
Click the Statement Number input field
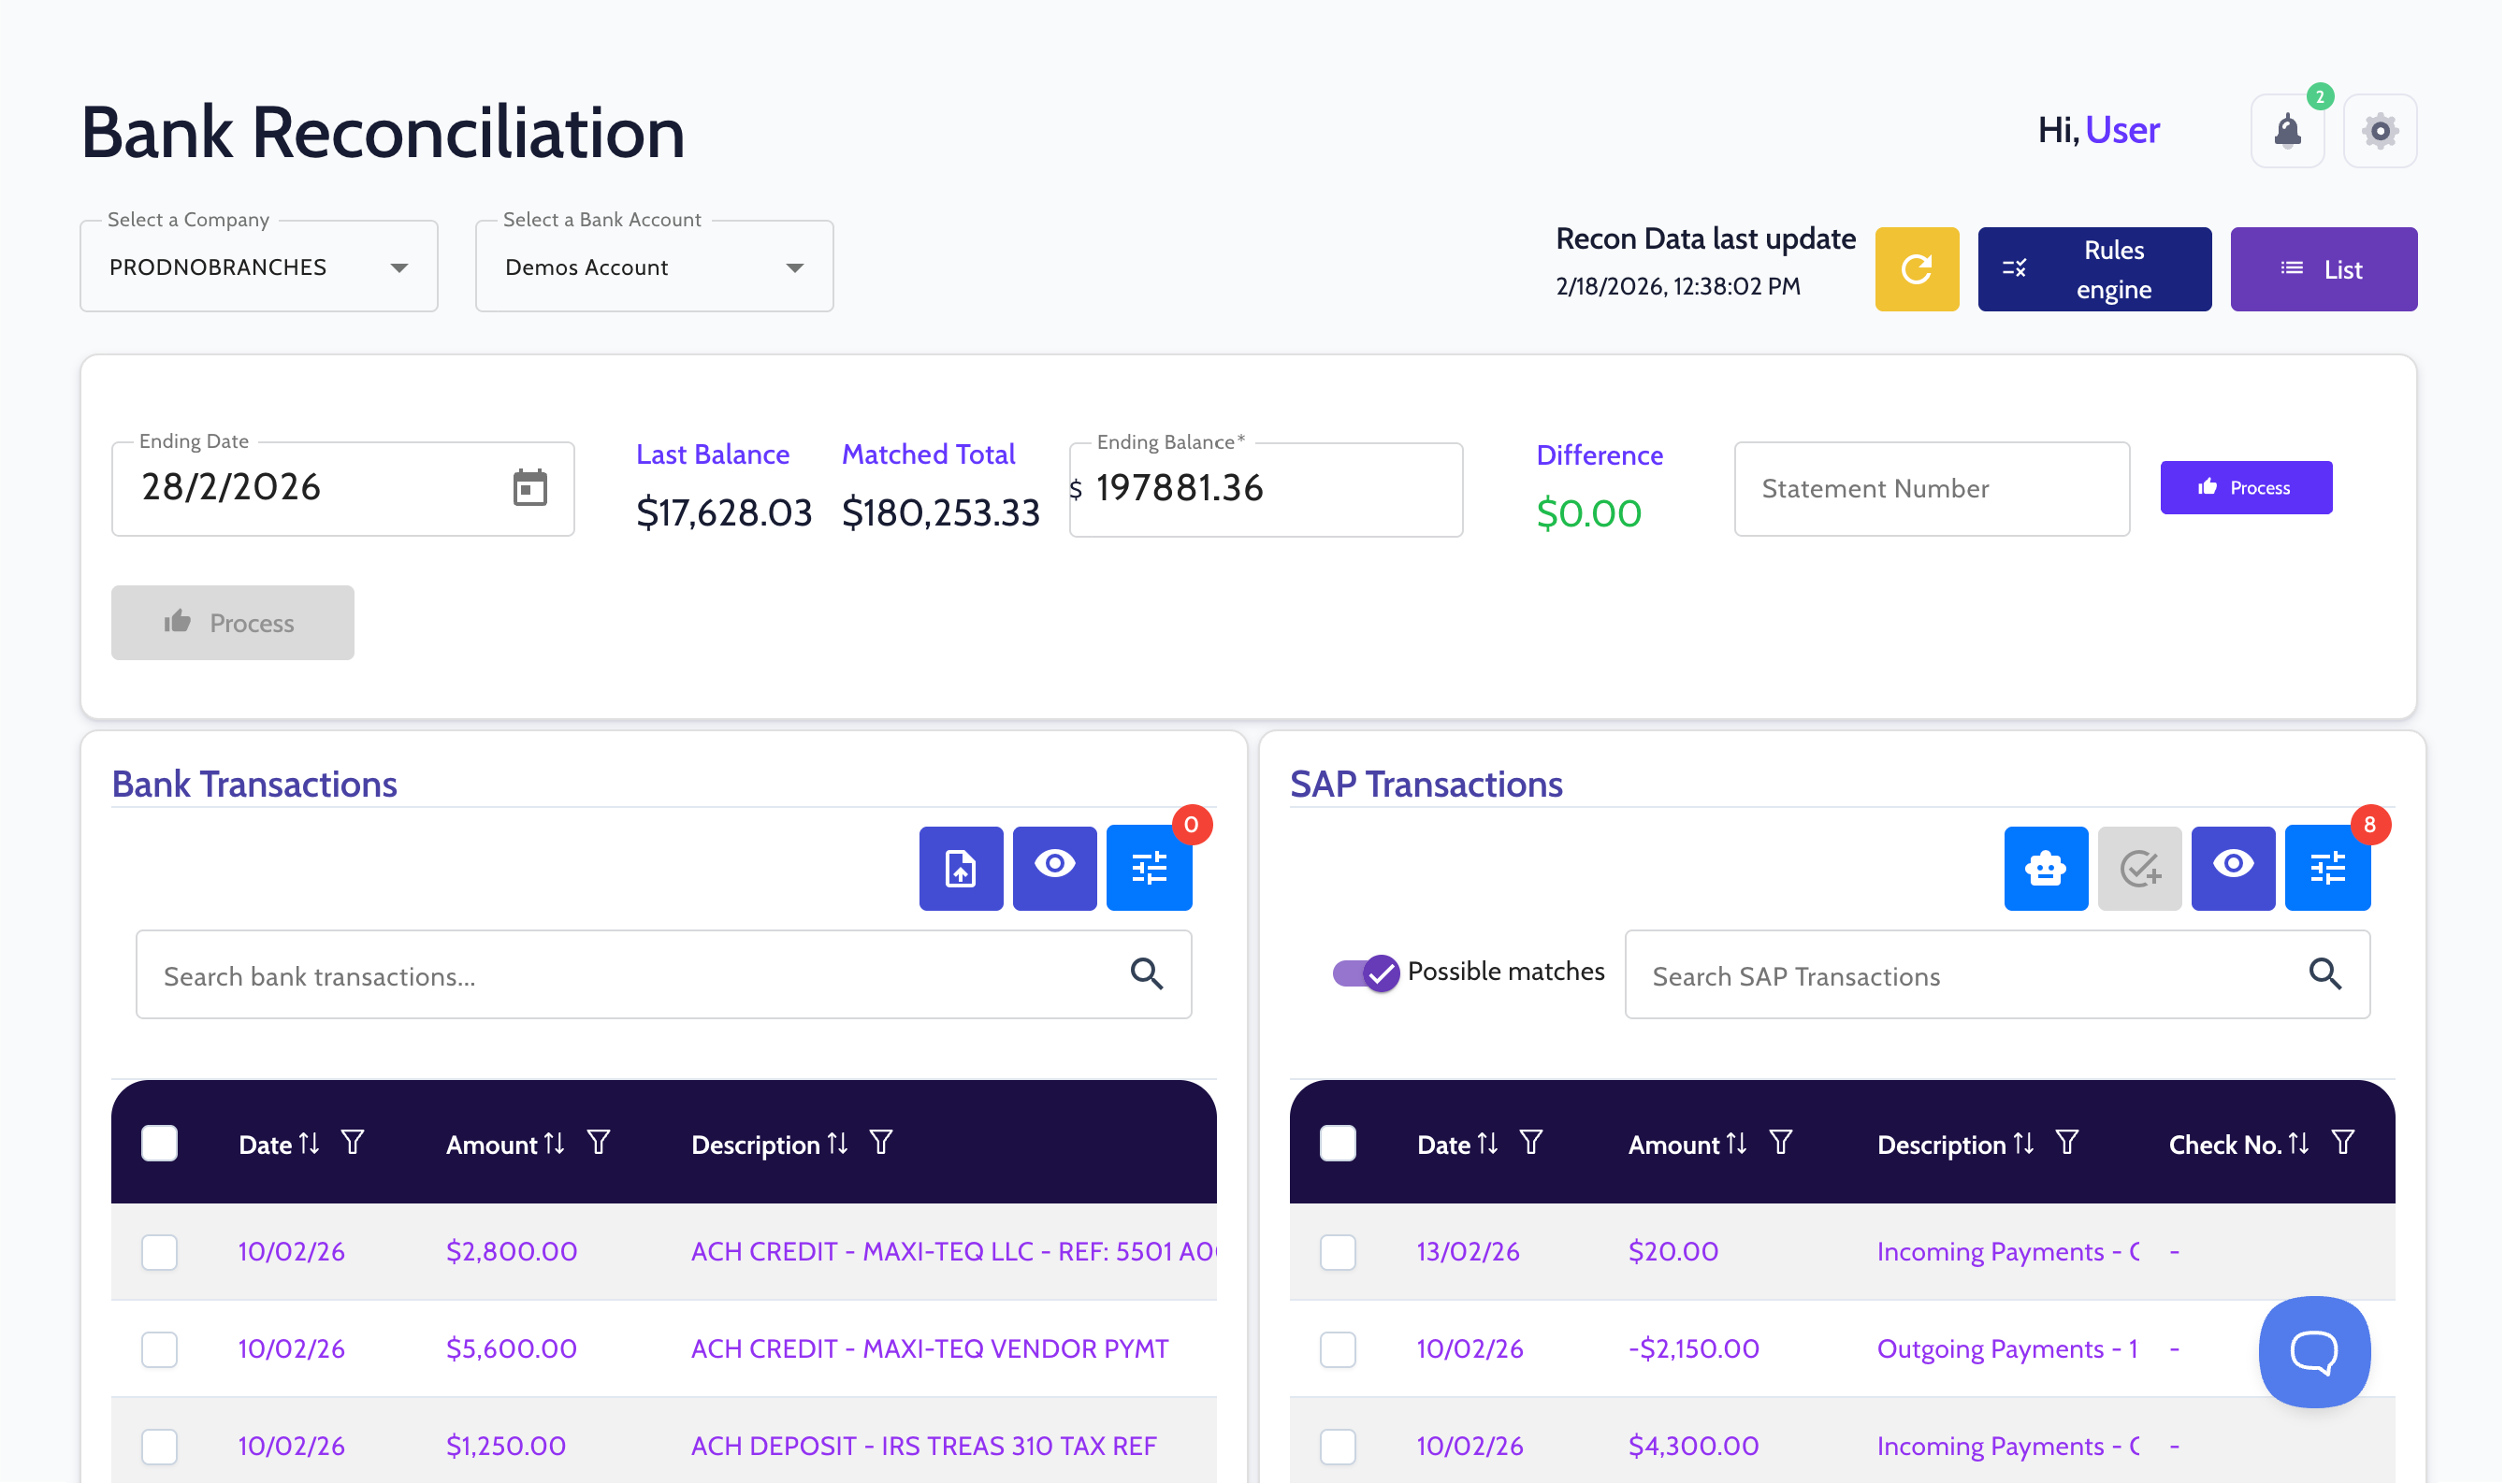(1933, 489)
